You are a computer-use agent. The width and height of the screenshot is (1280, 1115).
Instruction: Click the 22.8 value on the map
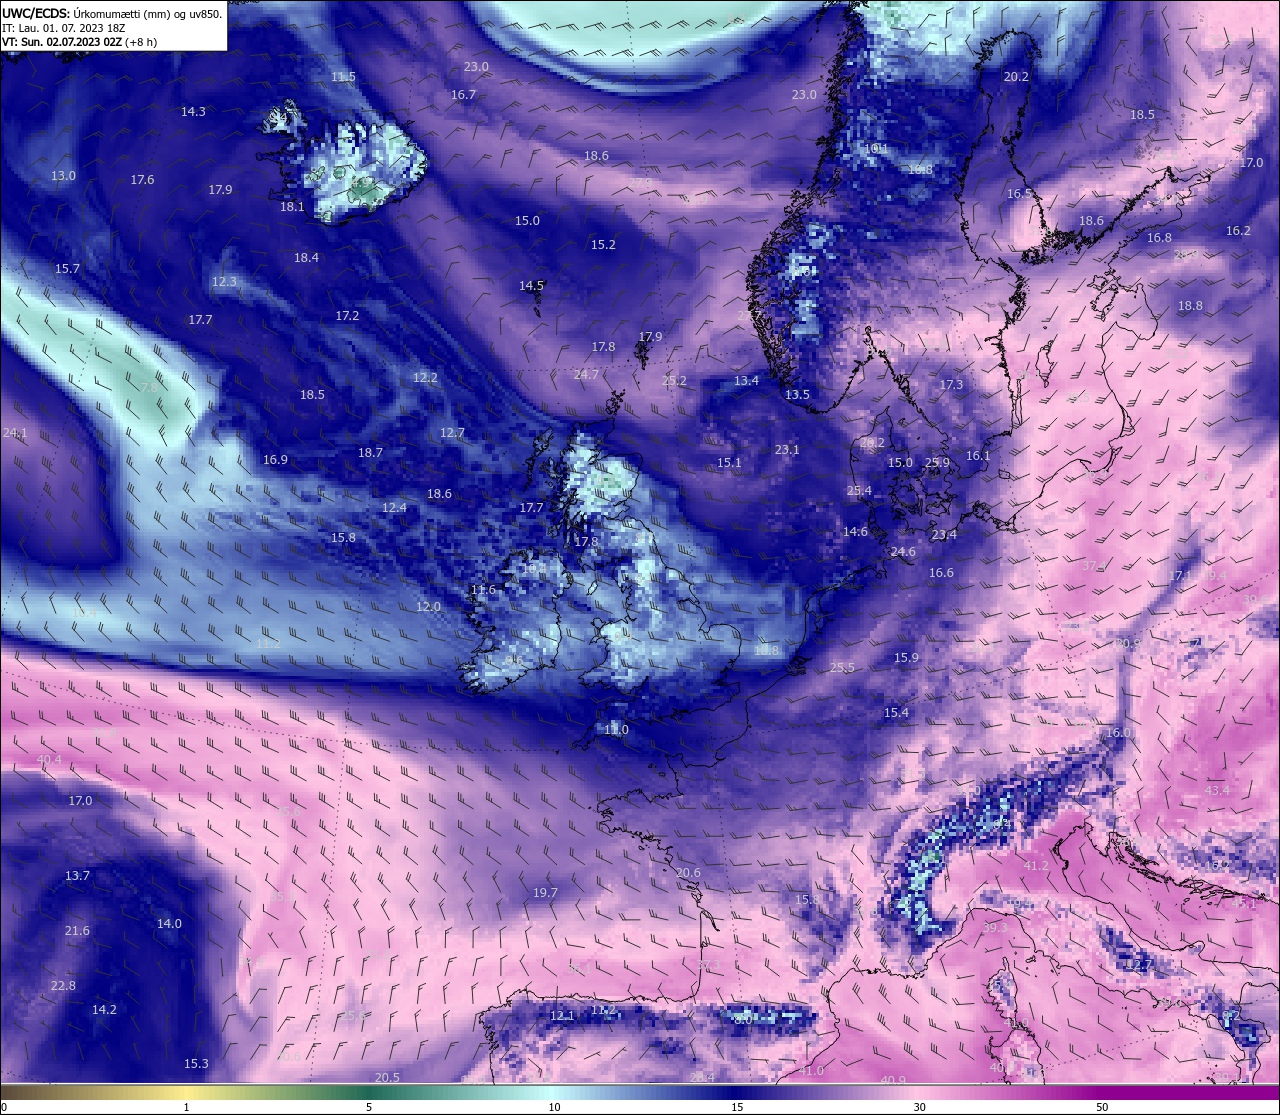point(63,985)
